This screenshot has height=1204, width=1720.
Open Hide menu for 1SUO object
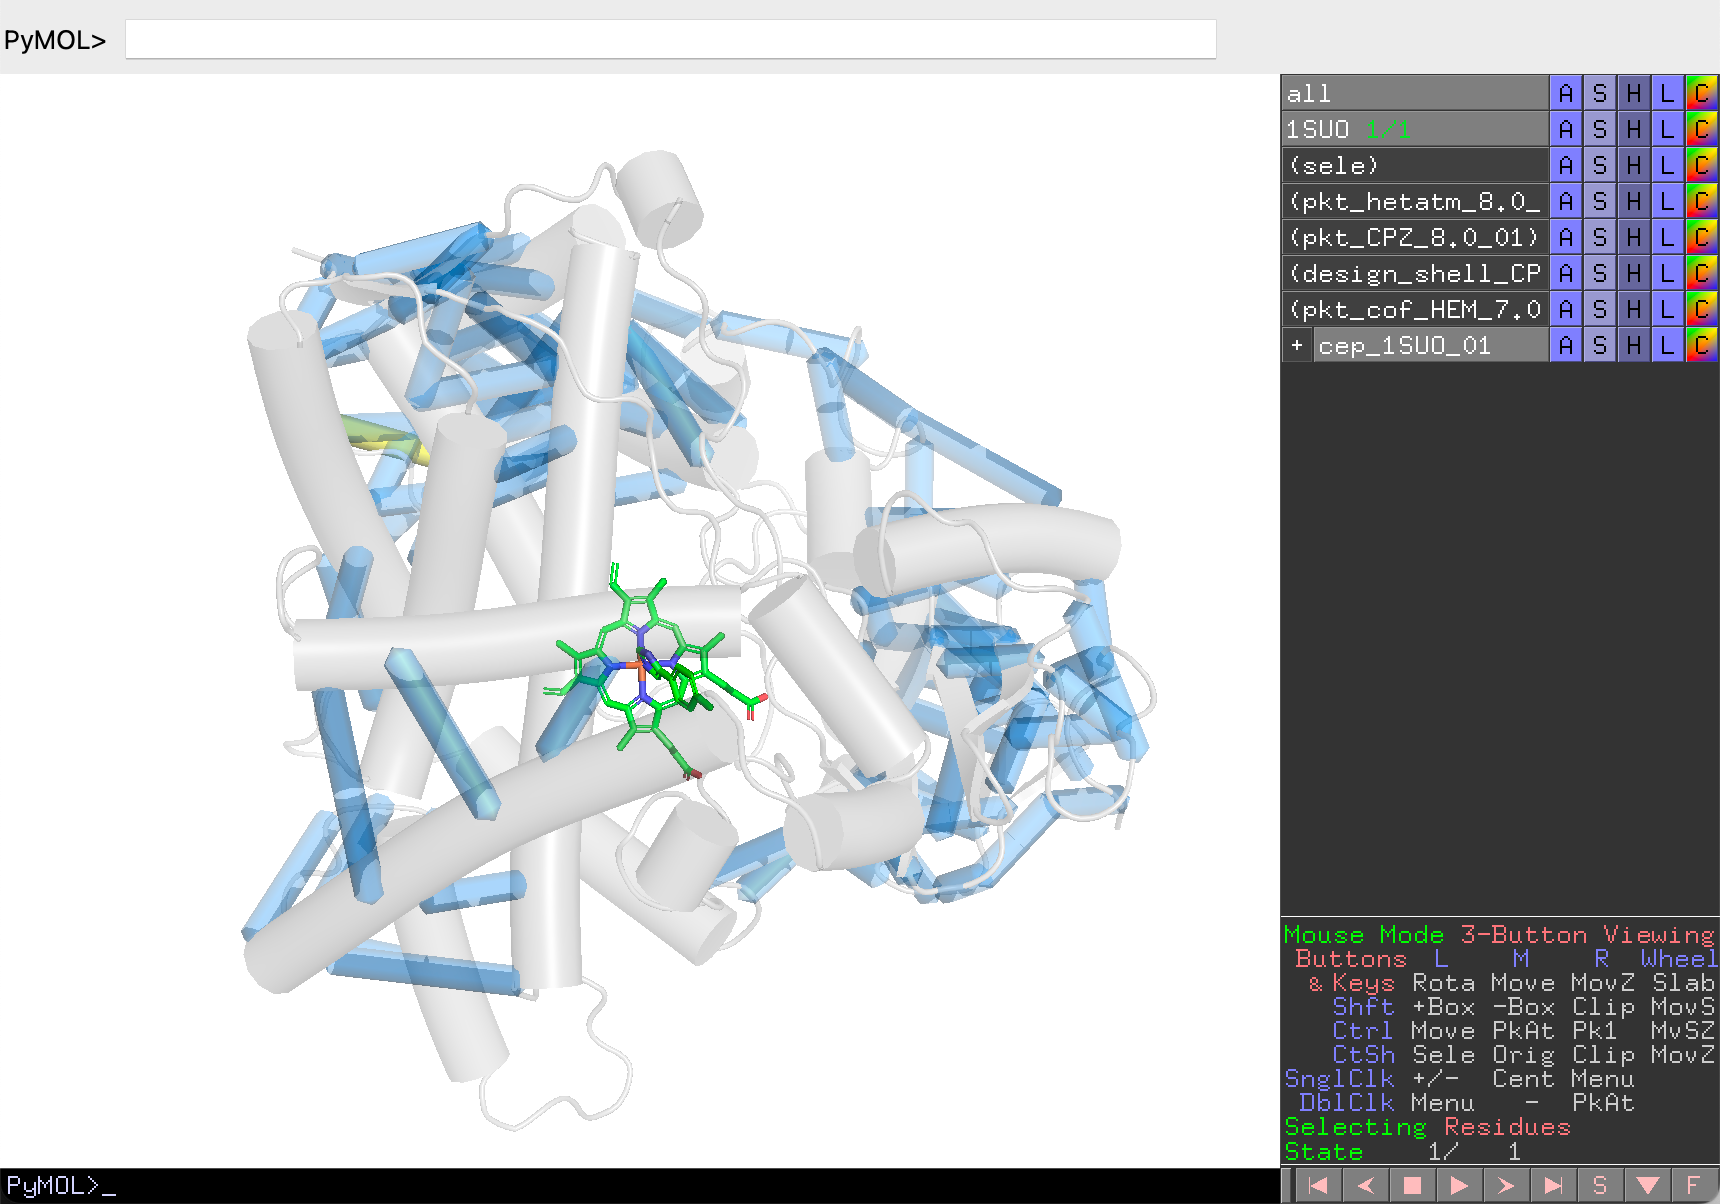(x=1634, y=129)
